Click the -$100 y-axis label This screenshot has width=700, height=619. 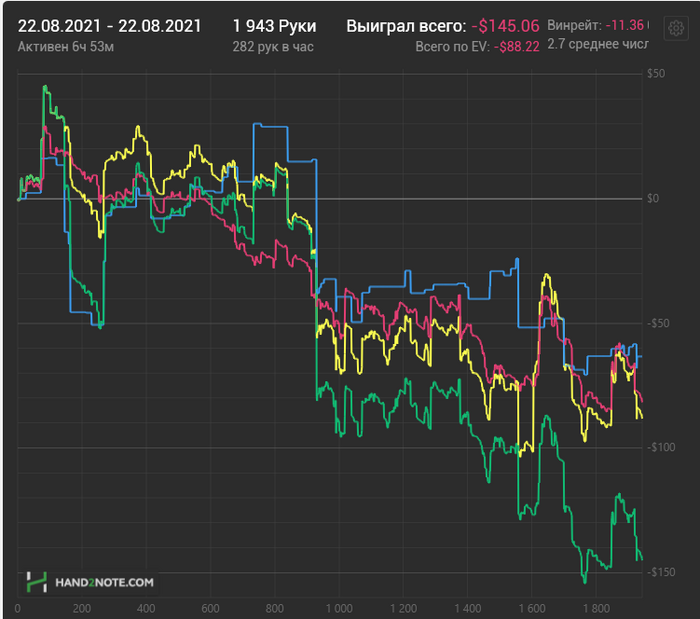(661, 447)
